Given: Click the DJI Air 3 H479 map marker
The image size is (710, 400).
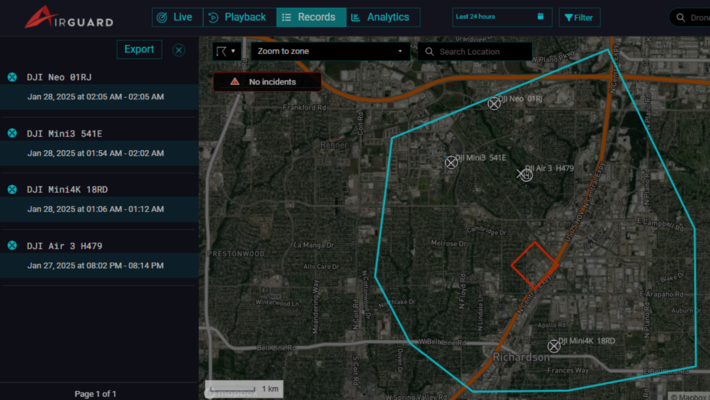Looking at the screenshot, I should pyautogui.click(x=525, y=175).
